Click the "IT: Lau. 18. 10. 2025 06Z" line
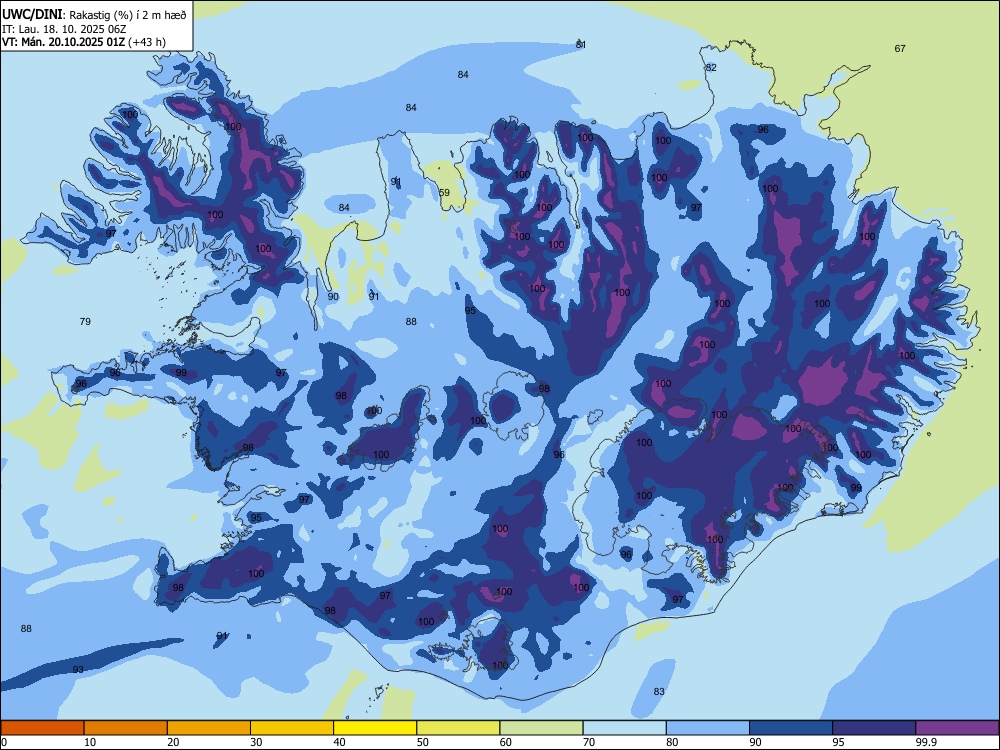Image resolution: width=1000 pixels, height=750 pixels. [64, 29]
